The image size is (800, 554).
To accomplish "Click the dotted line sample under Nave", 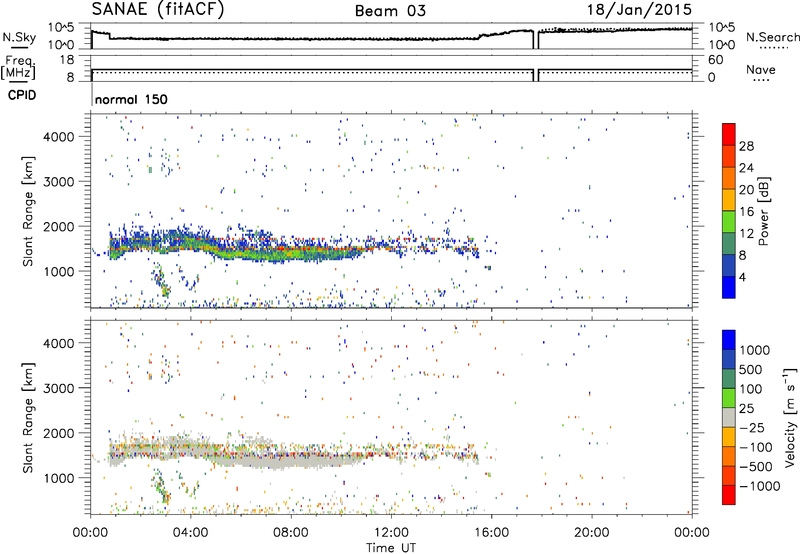I will 761,81.
